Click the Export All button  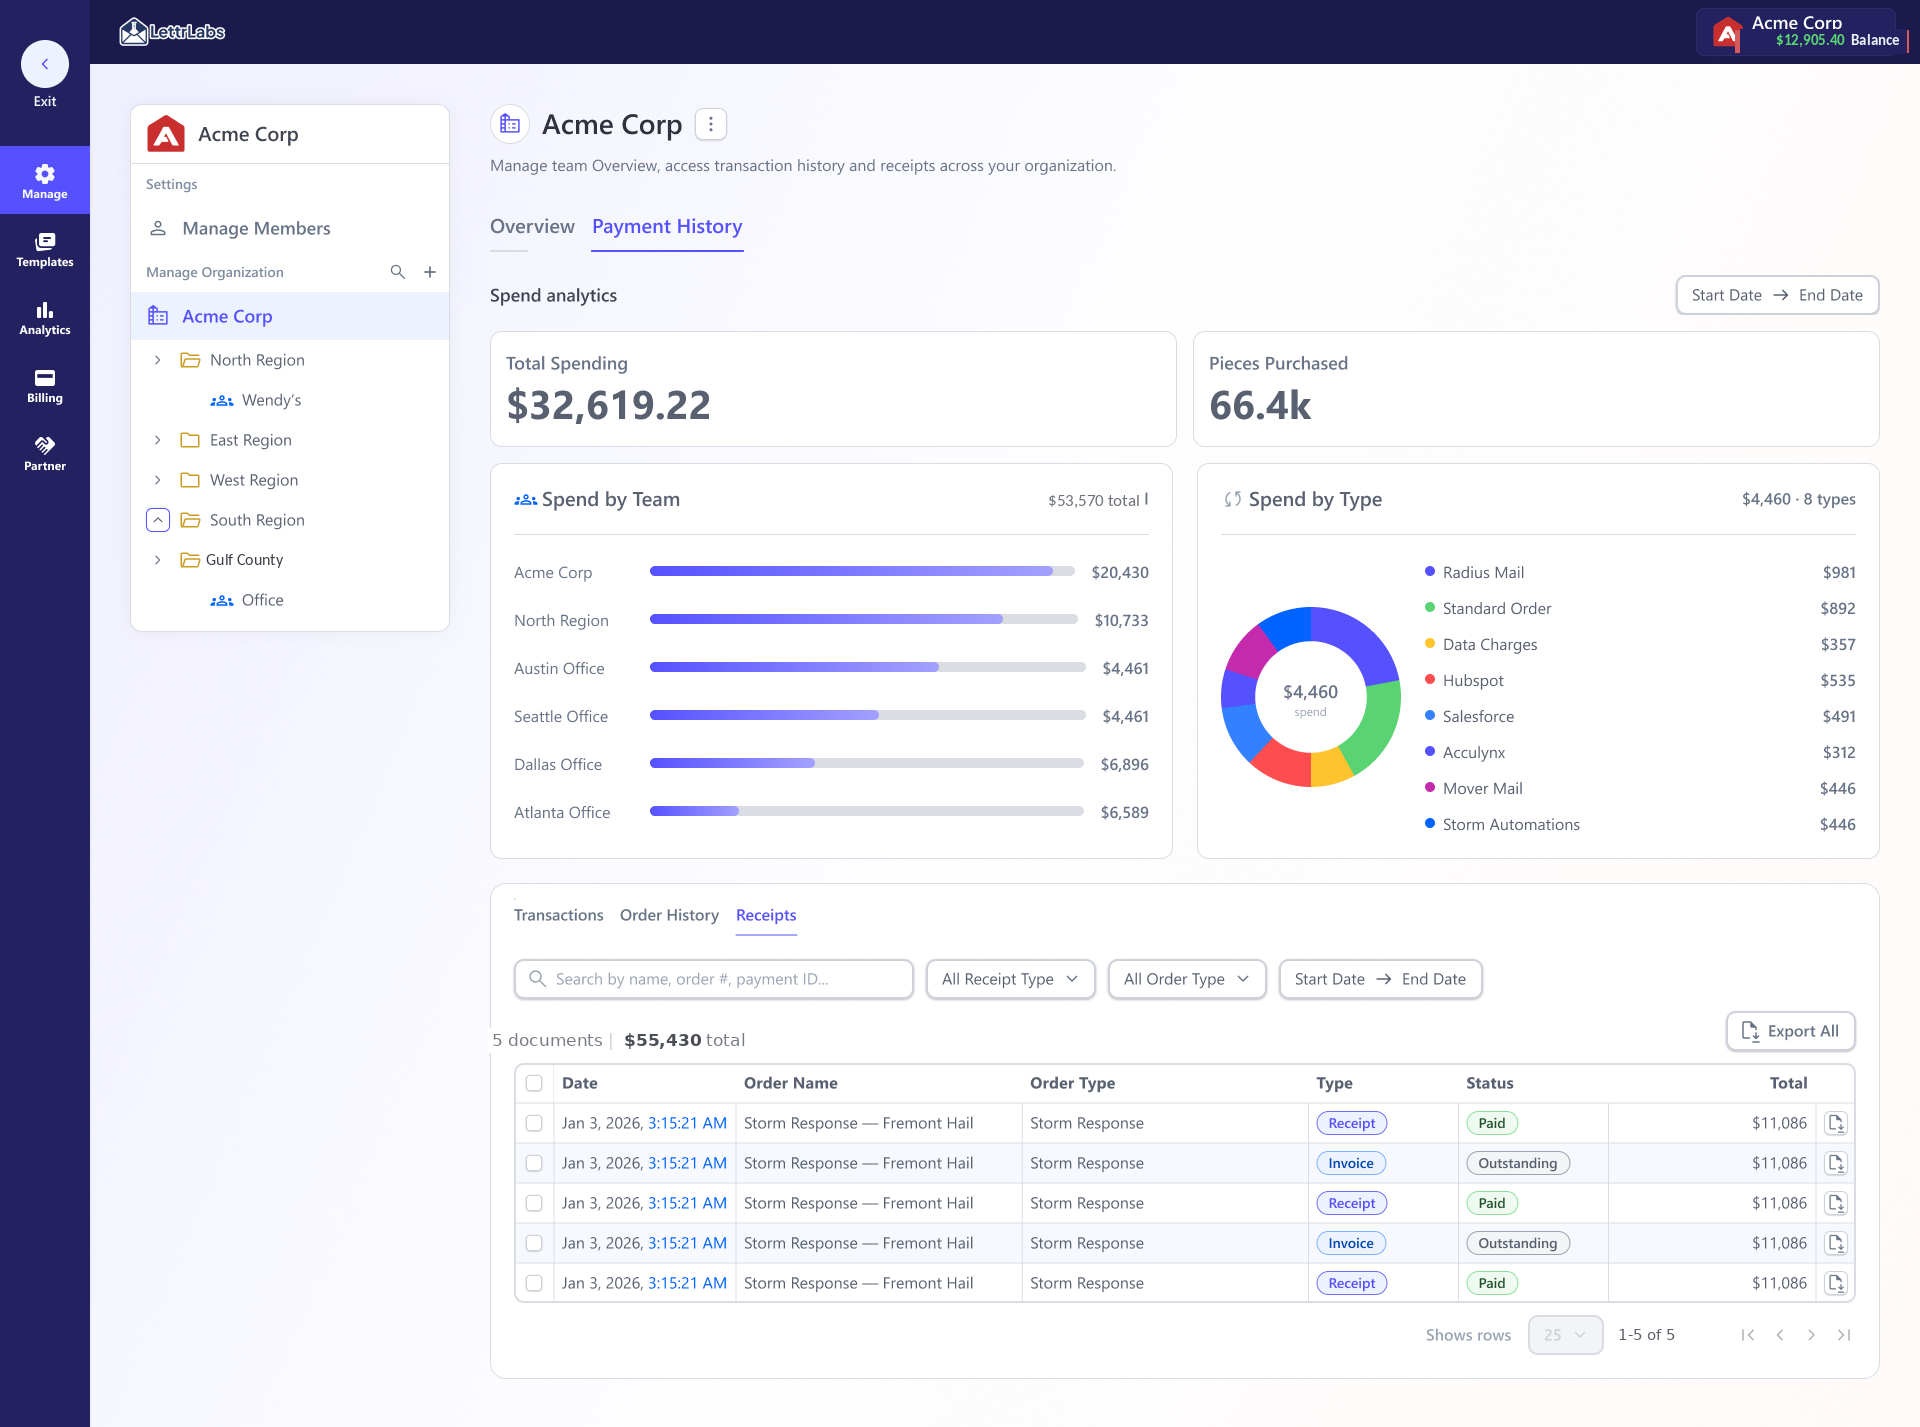click(1790, 1031)
